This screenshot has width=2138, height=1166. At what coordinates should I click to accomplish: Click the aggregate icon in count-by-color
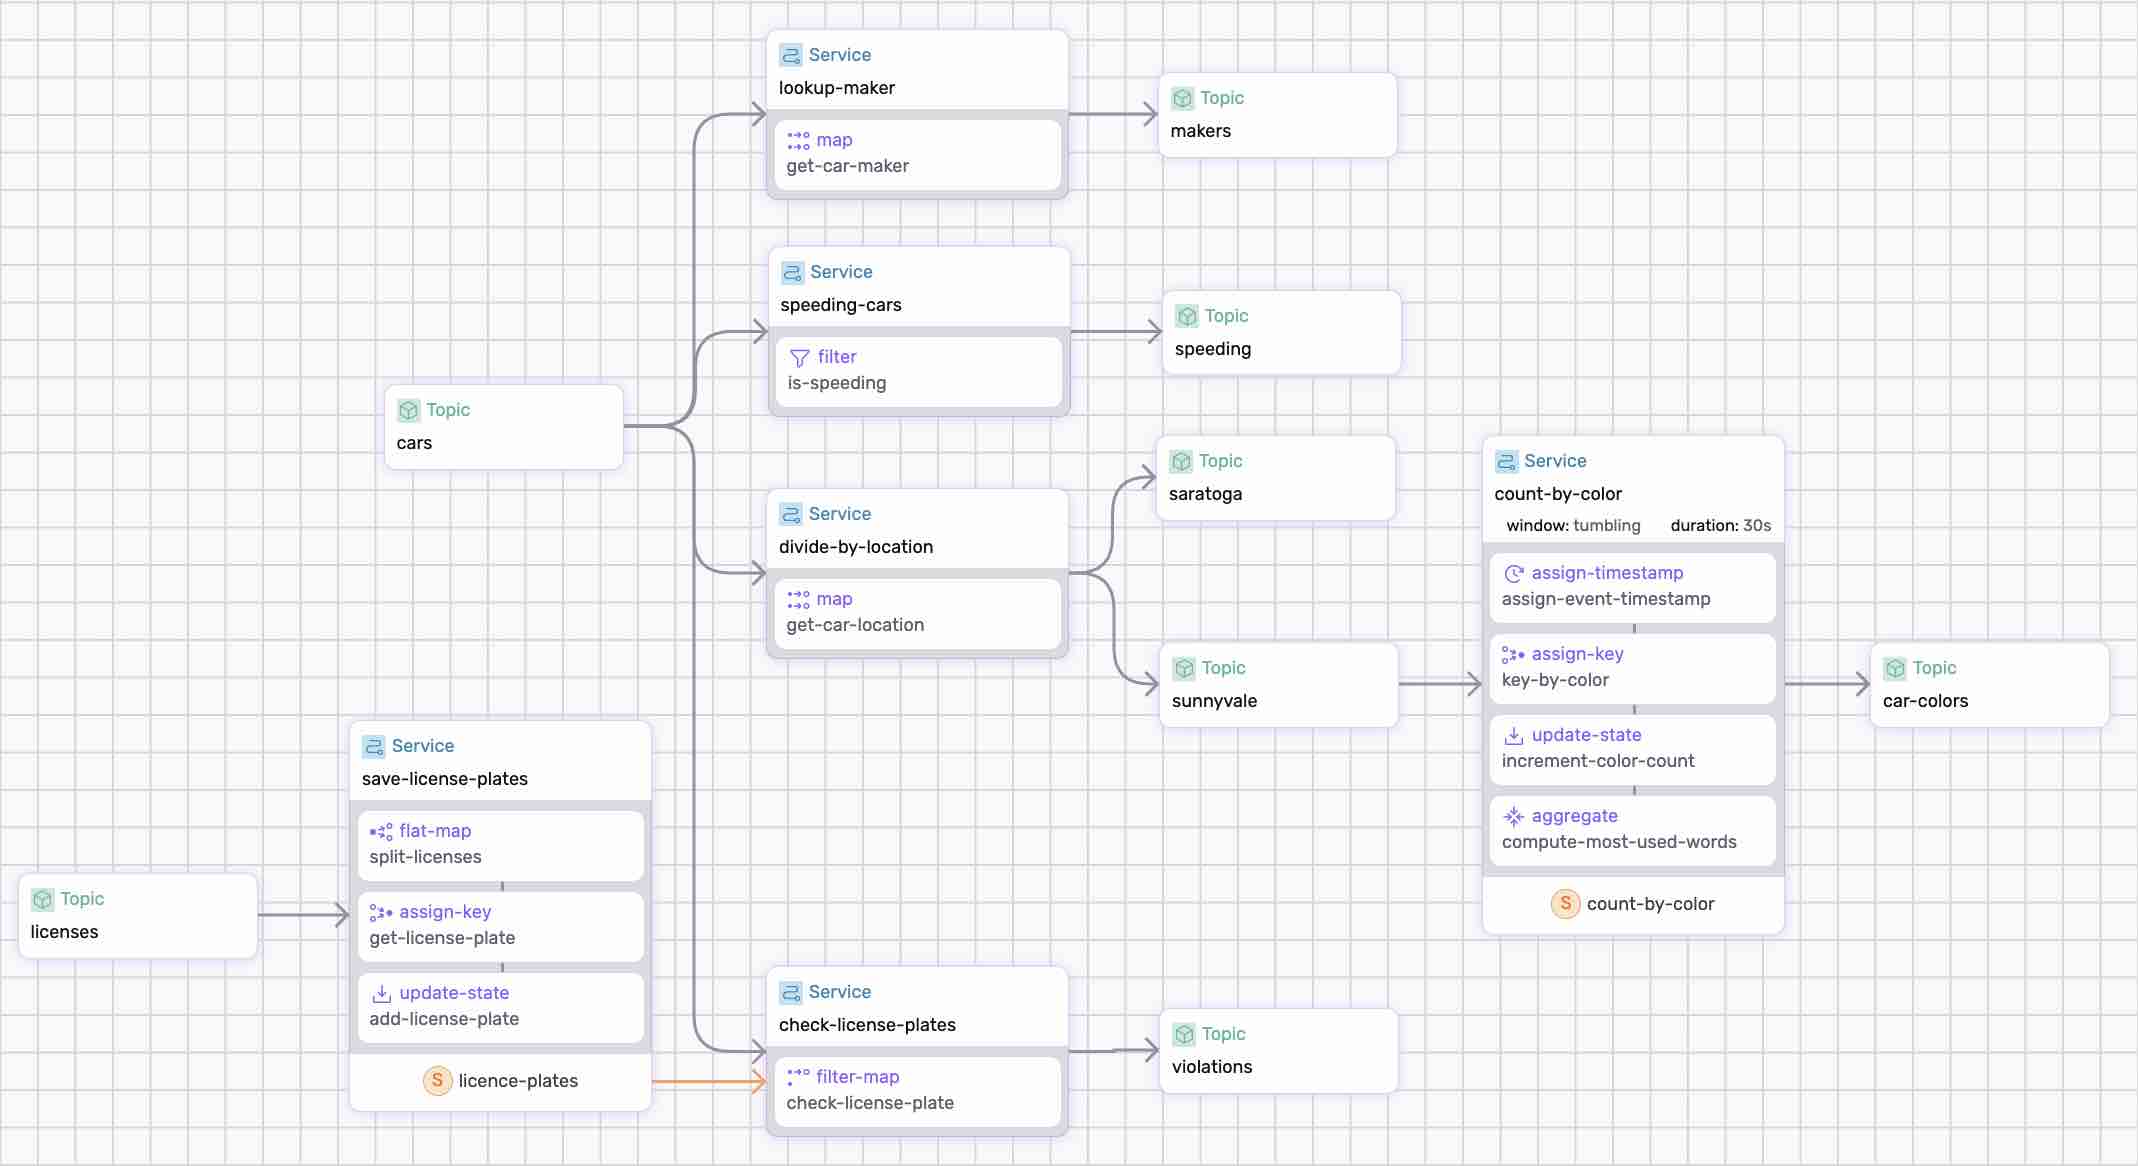click(x=1514, y=816)
